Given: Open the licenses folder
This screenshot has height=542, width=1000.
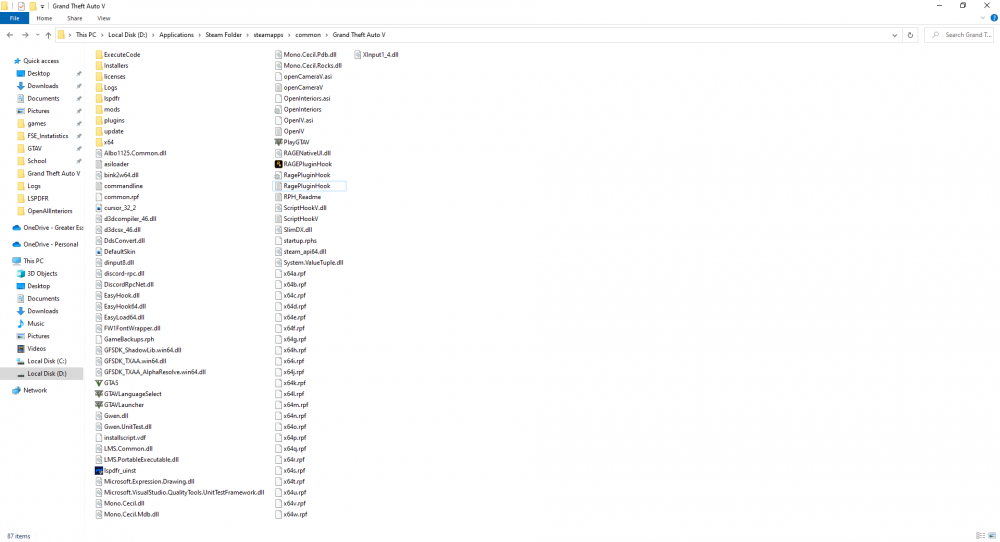Looking at the screenshot, I should pos(110,77).
